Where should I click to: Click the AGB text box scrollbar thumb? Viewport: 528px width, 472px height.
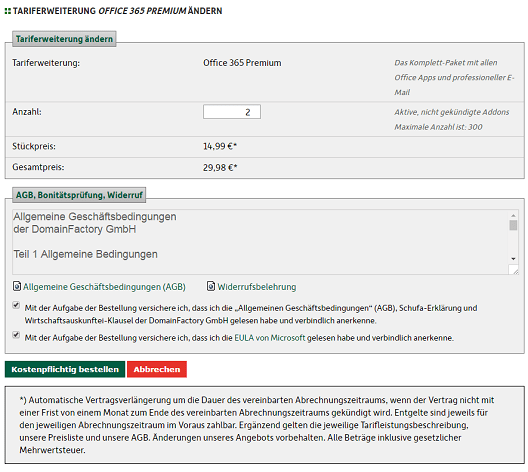pos(513,225)
